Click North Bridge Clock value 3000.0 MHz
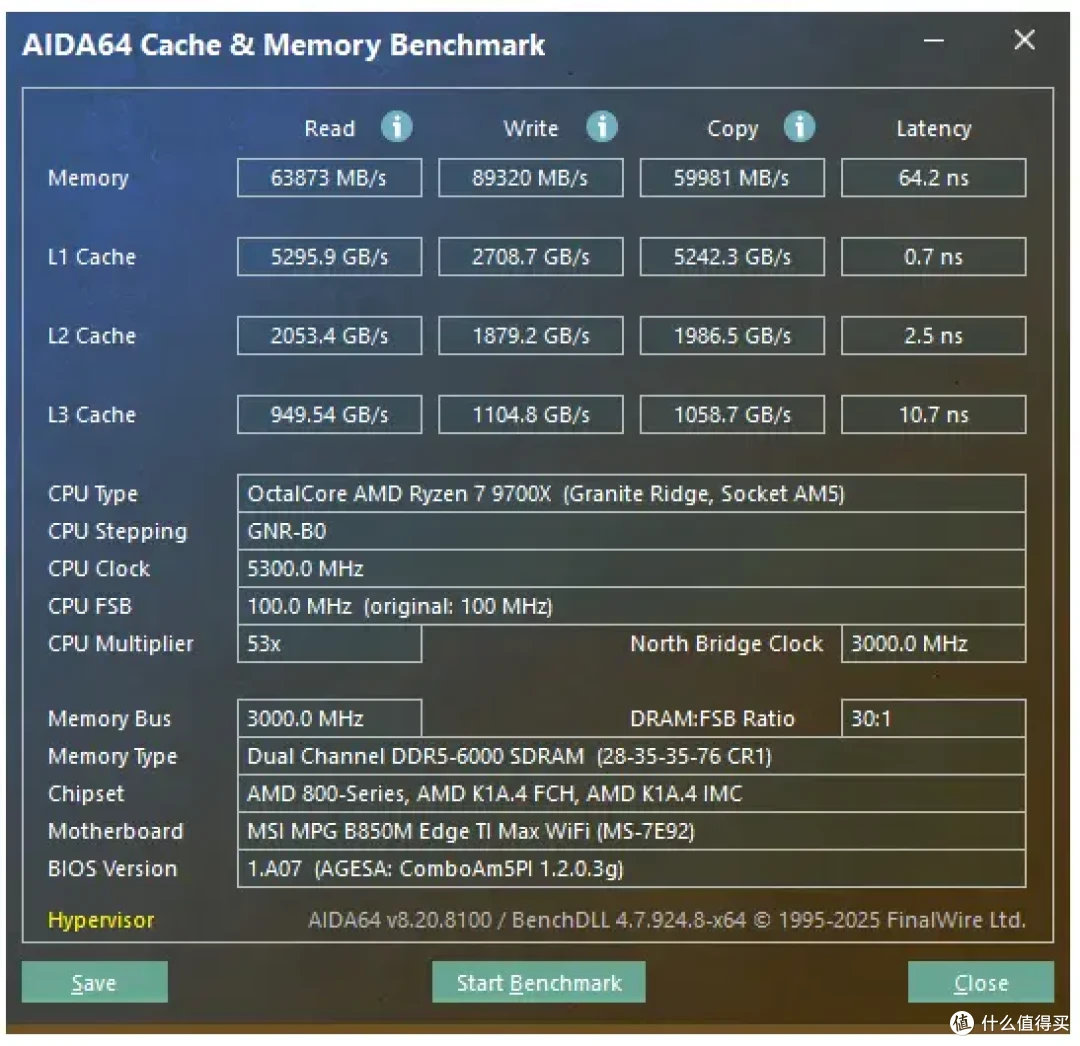 pos(933,643)
